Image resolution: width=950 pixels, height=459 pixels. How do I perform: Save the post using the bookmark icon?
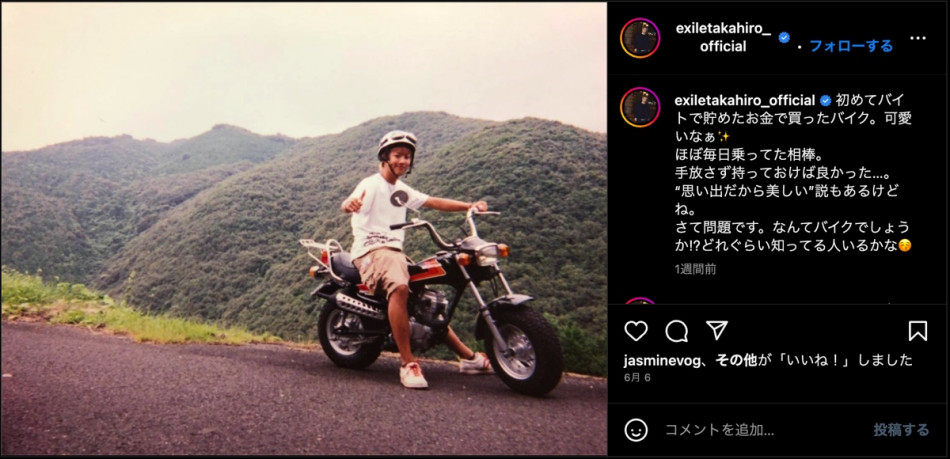[x=917, y=331]
